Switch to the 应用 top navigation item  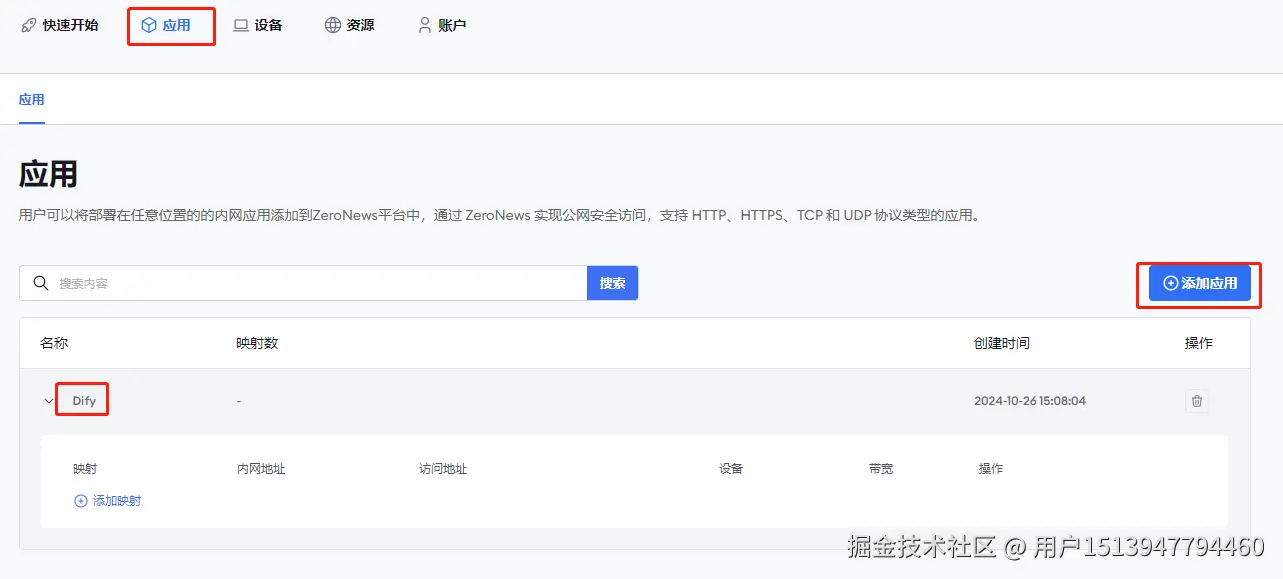point(166,25)
